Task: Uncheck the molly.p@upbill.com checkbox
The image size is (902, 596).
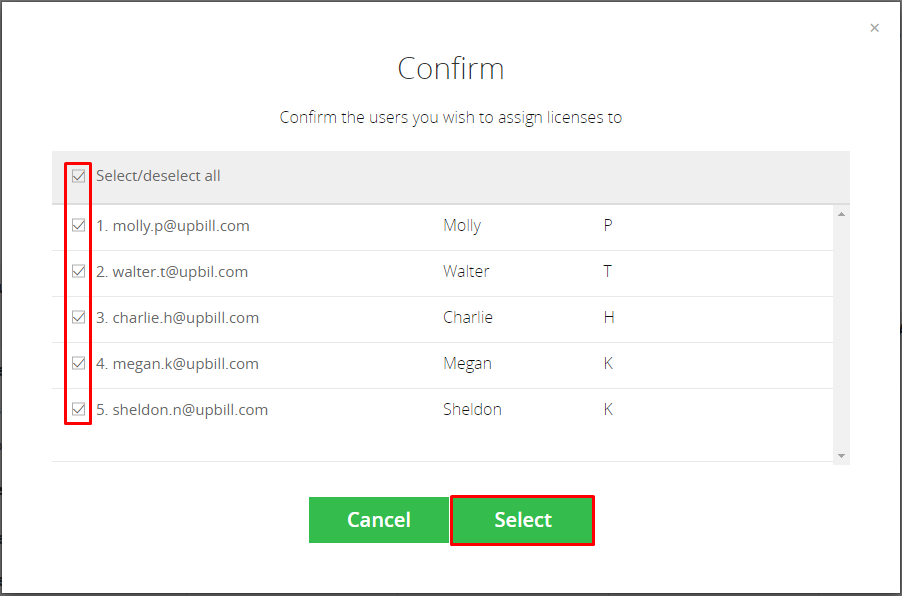Action: [79, 226]
